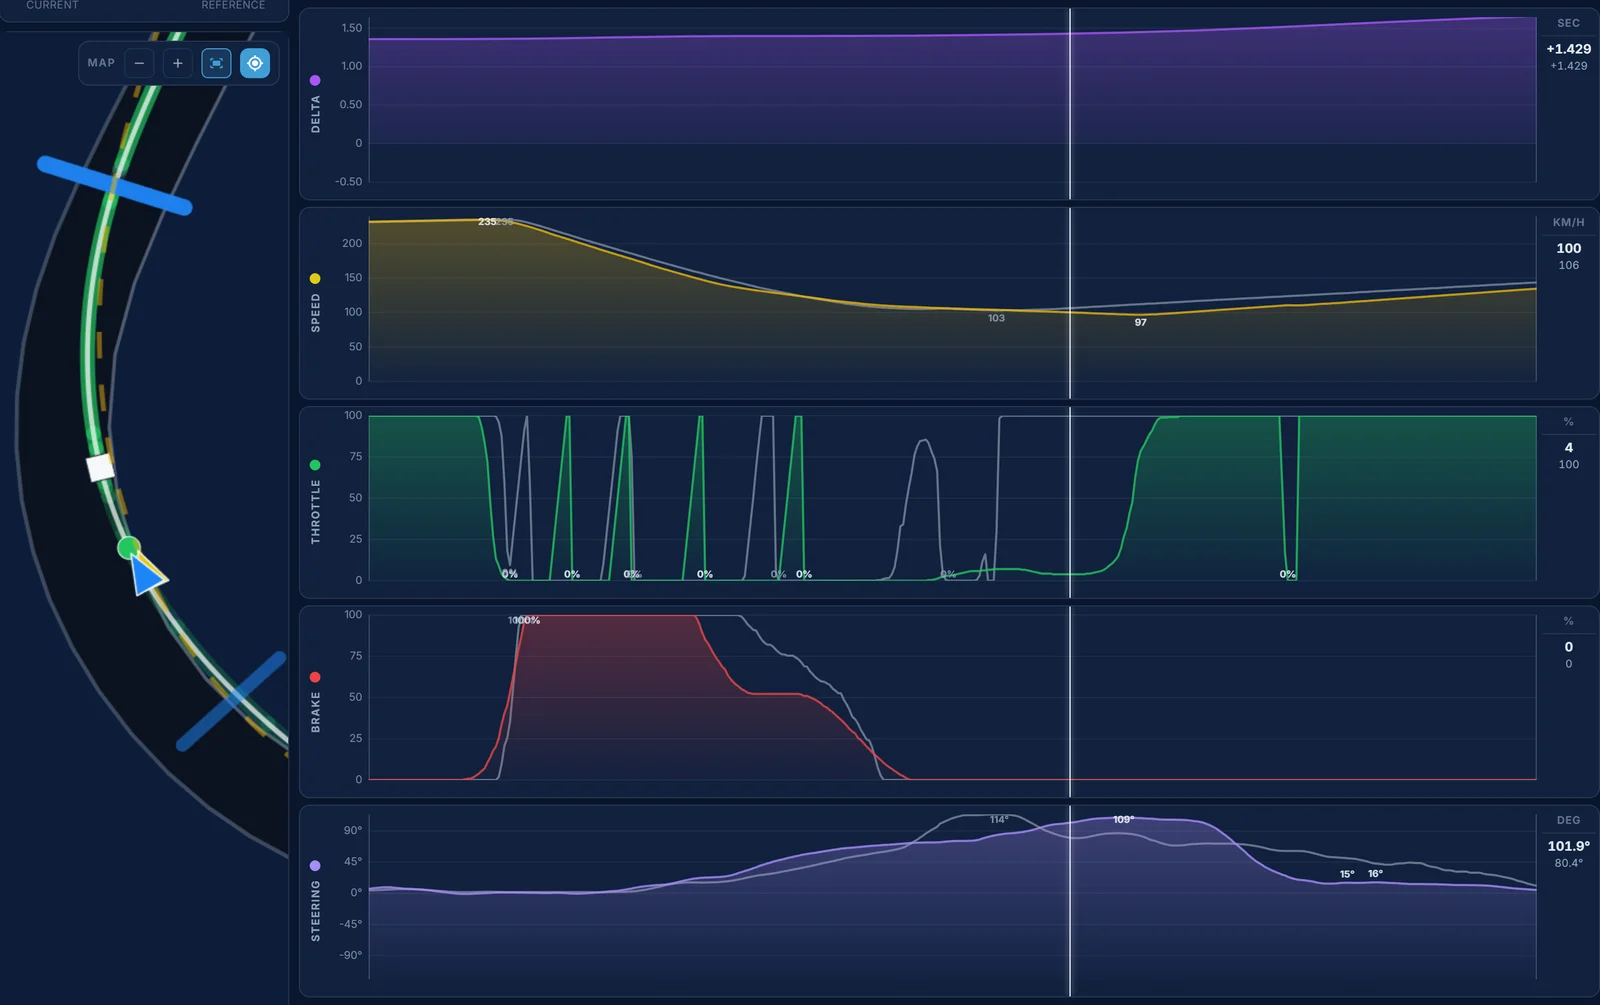Zoom out the track map with minus button
Screen dimensions: 1600x1005
(x=139, y=63)
